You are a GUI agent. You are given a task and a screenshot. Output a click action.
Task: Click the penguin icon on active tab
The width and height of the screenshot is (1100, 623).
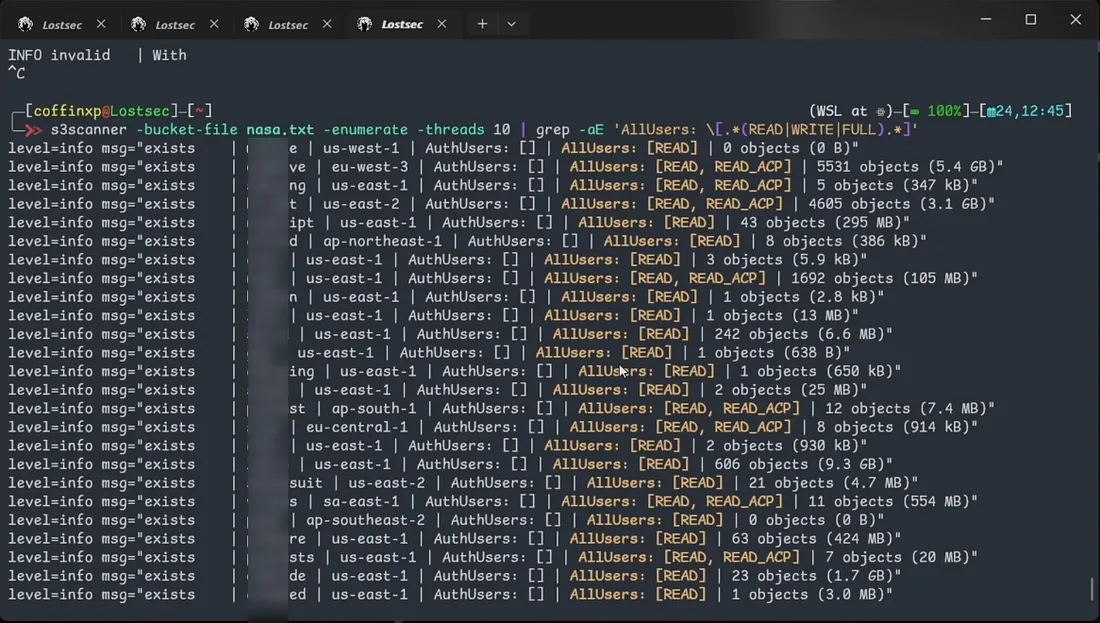(364, 24)
